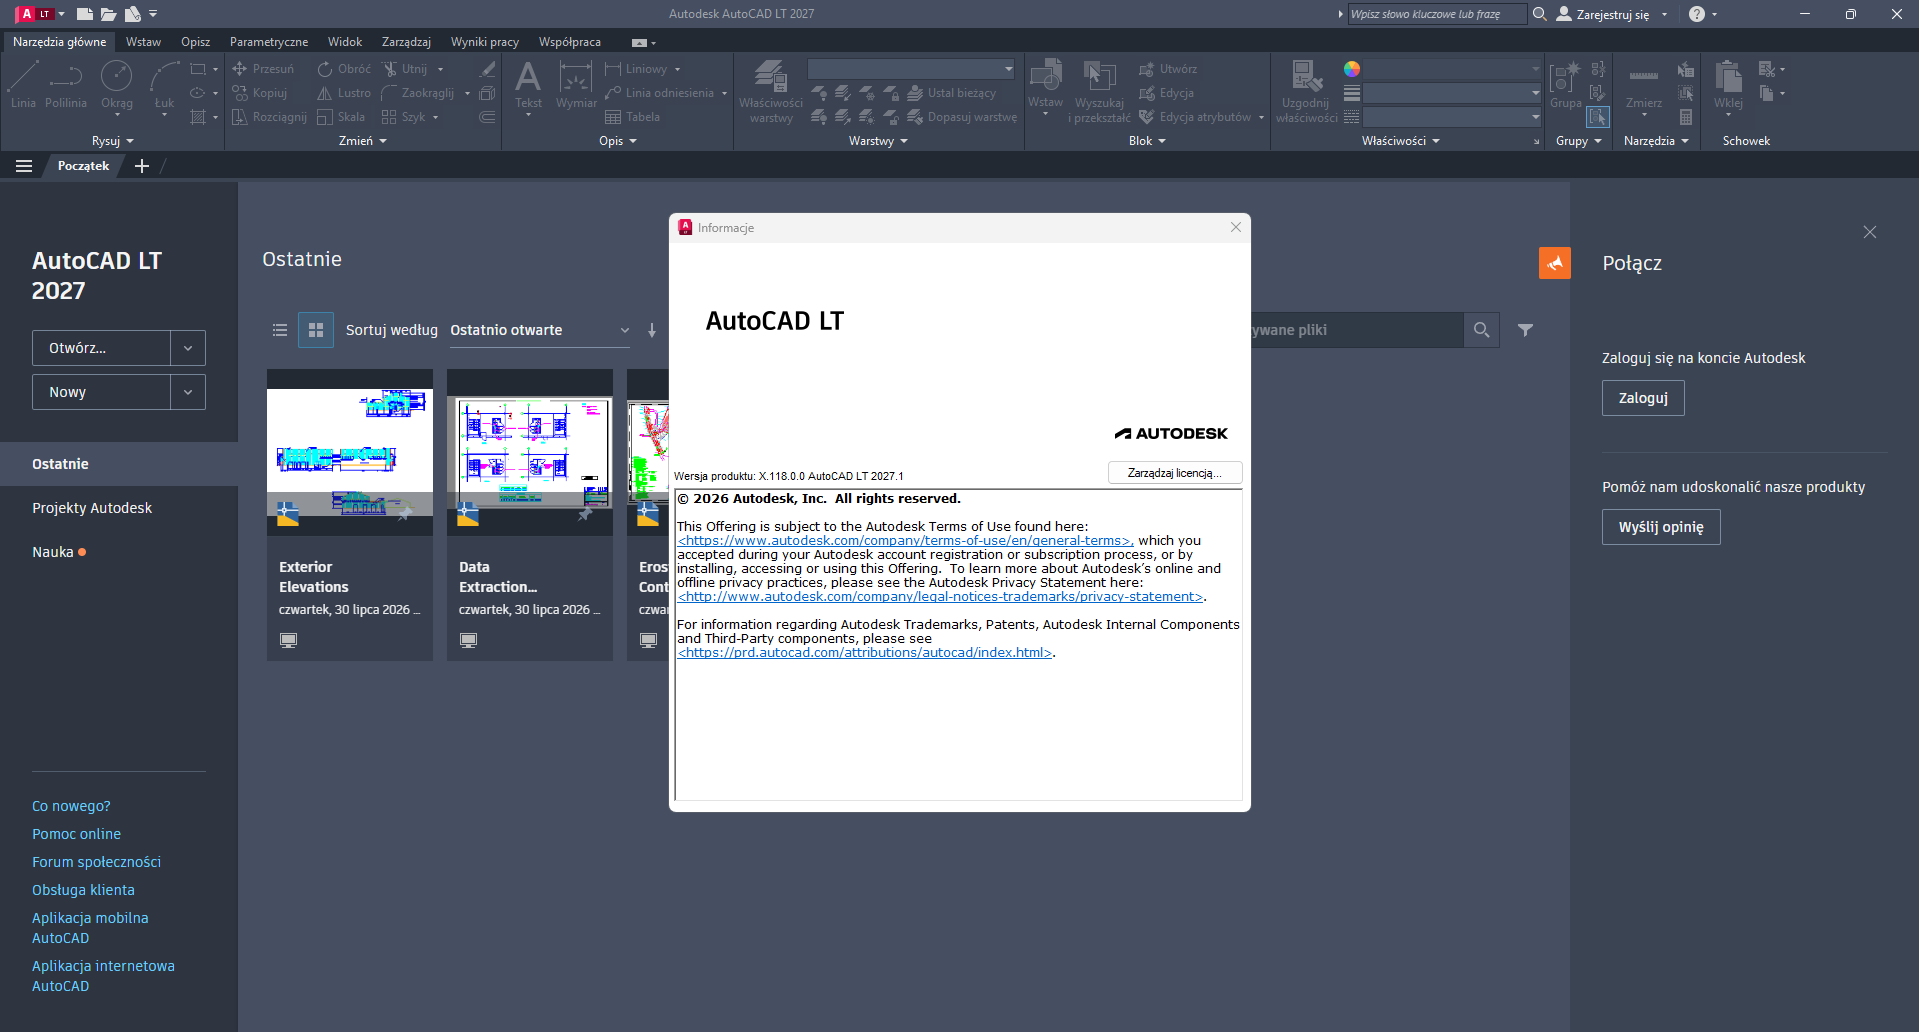Select the Grupa group tool
The width and height of the screenshot is (1919, 1032).
point(1565,84)
